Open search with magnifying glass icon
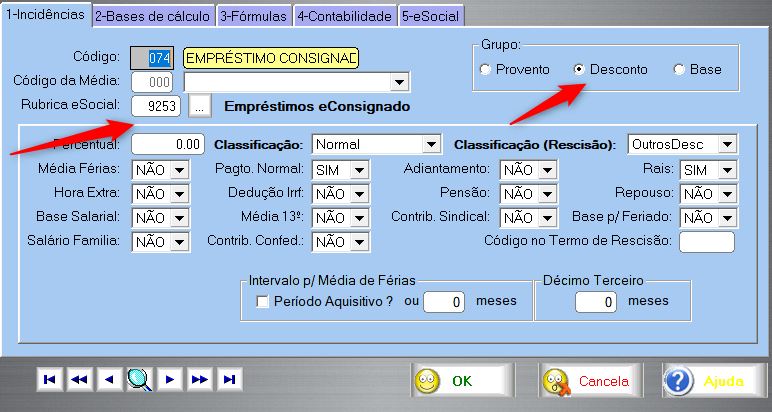Image resolution: width=772 pixels, height=412 pixels. [139, 380]
